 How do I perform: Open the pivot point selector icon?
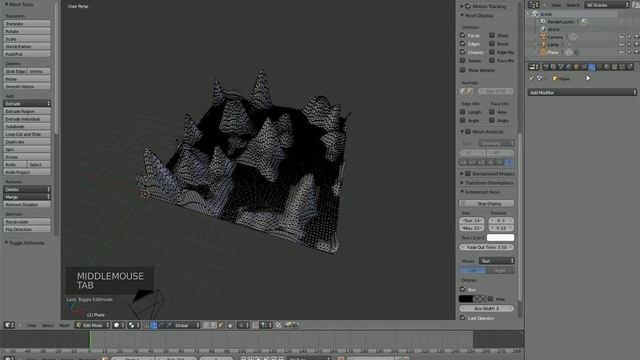[x=134, y=325]
